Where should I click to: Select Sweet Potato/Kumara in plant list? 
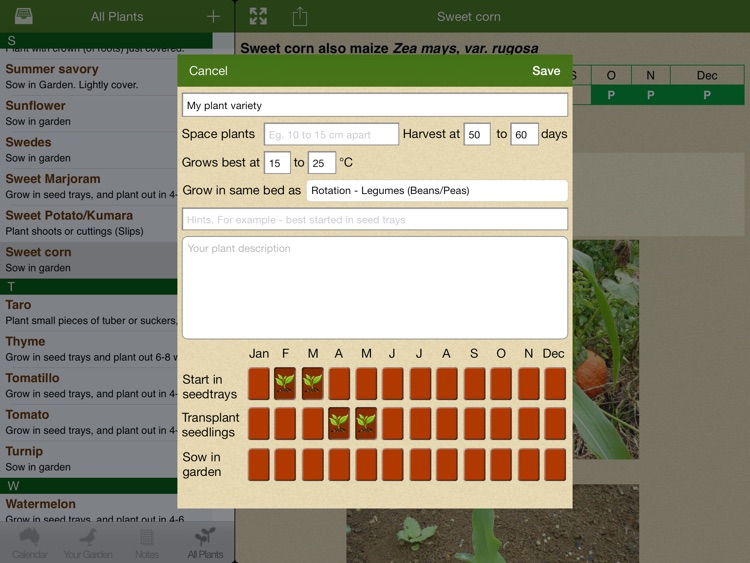[88, 223]
